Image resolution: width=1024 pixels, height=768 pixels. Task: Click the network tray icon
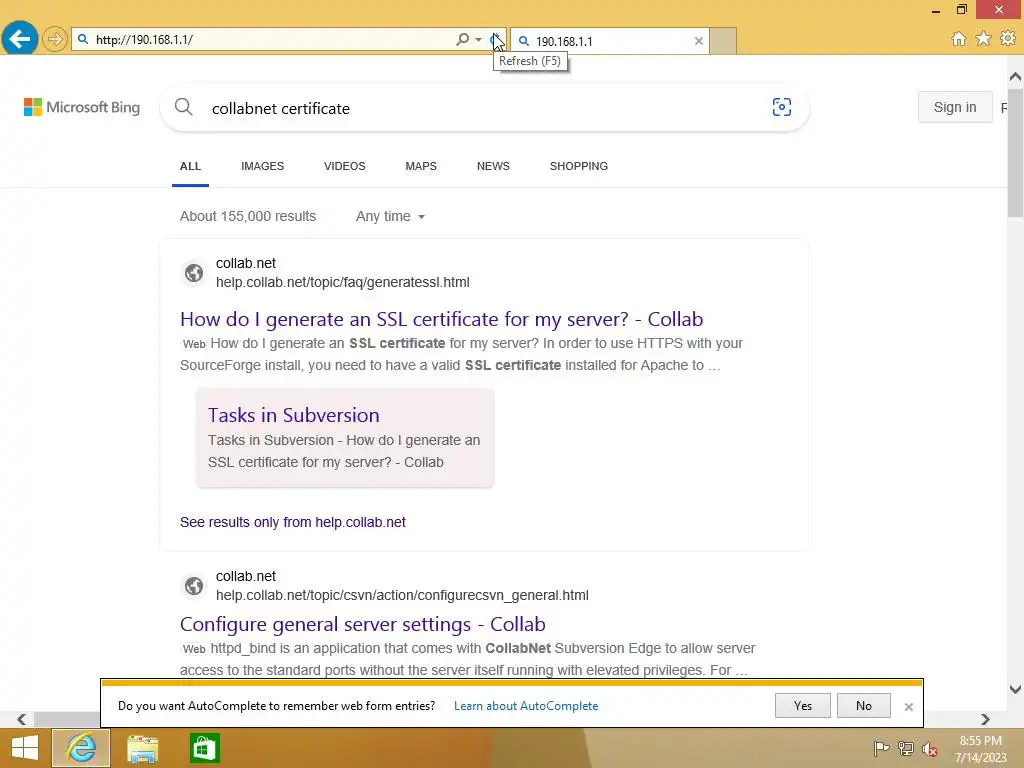coord(906,749)
